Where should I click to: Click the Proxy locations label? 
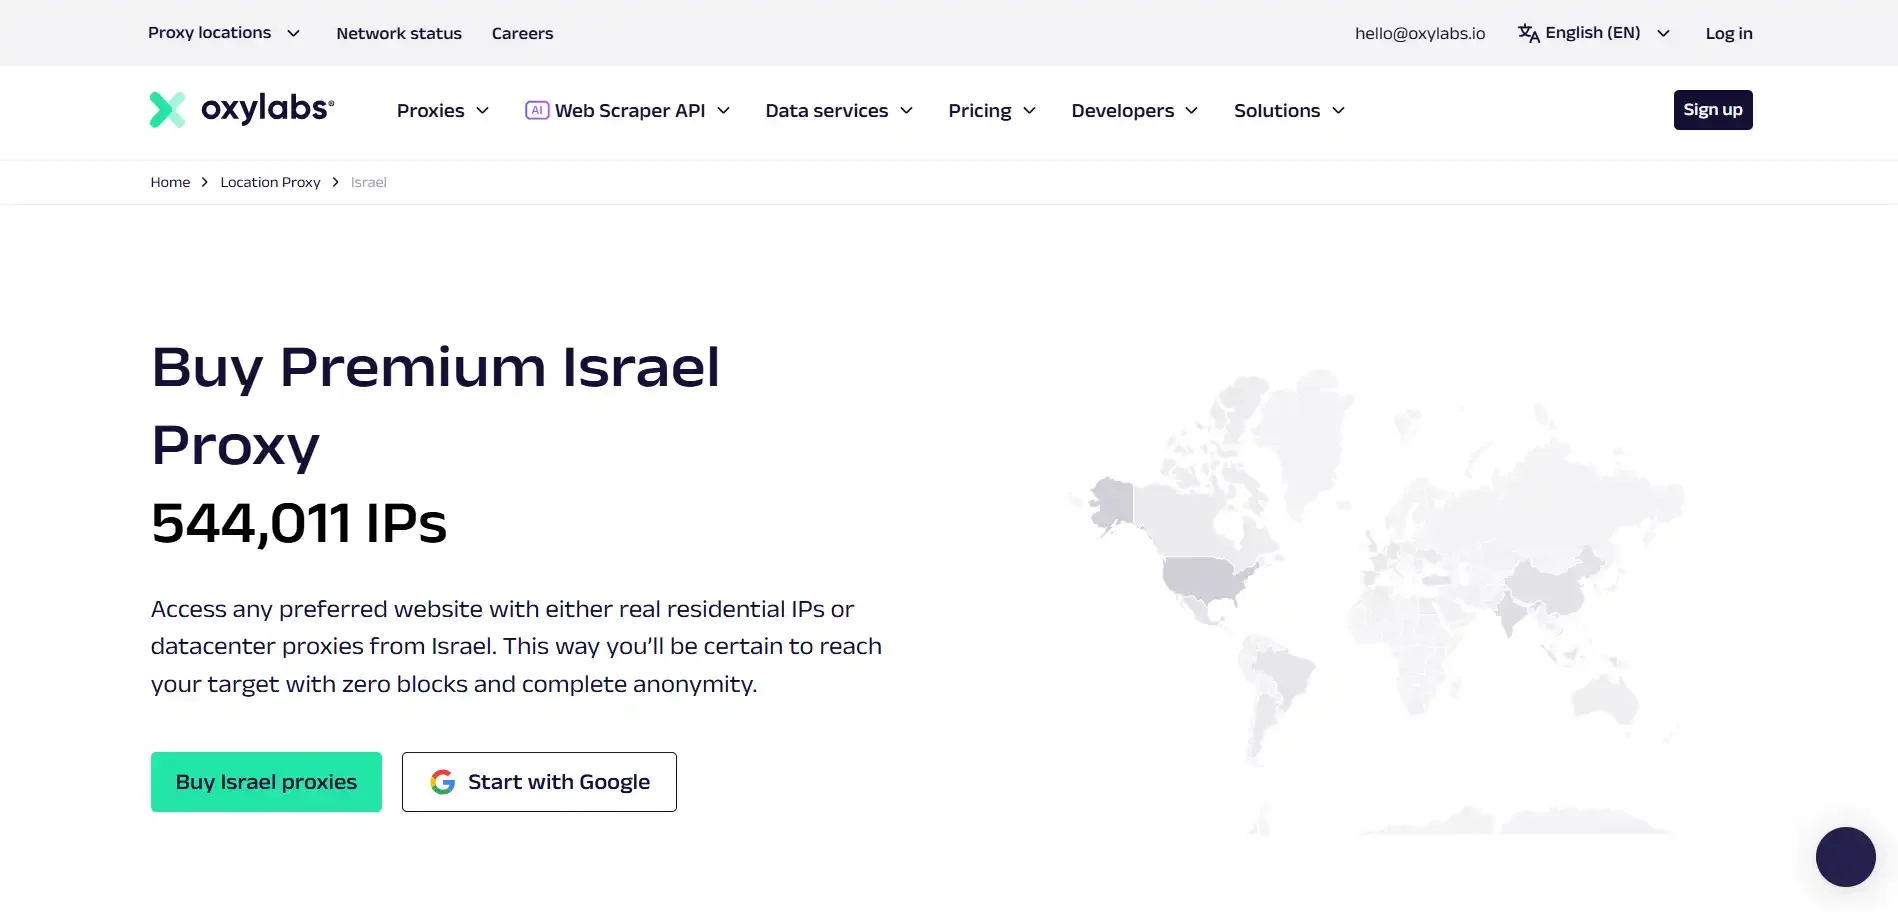[209, 33]
